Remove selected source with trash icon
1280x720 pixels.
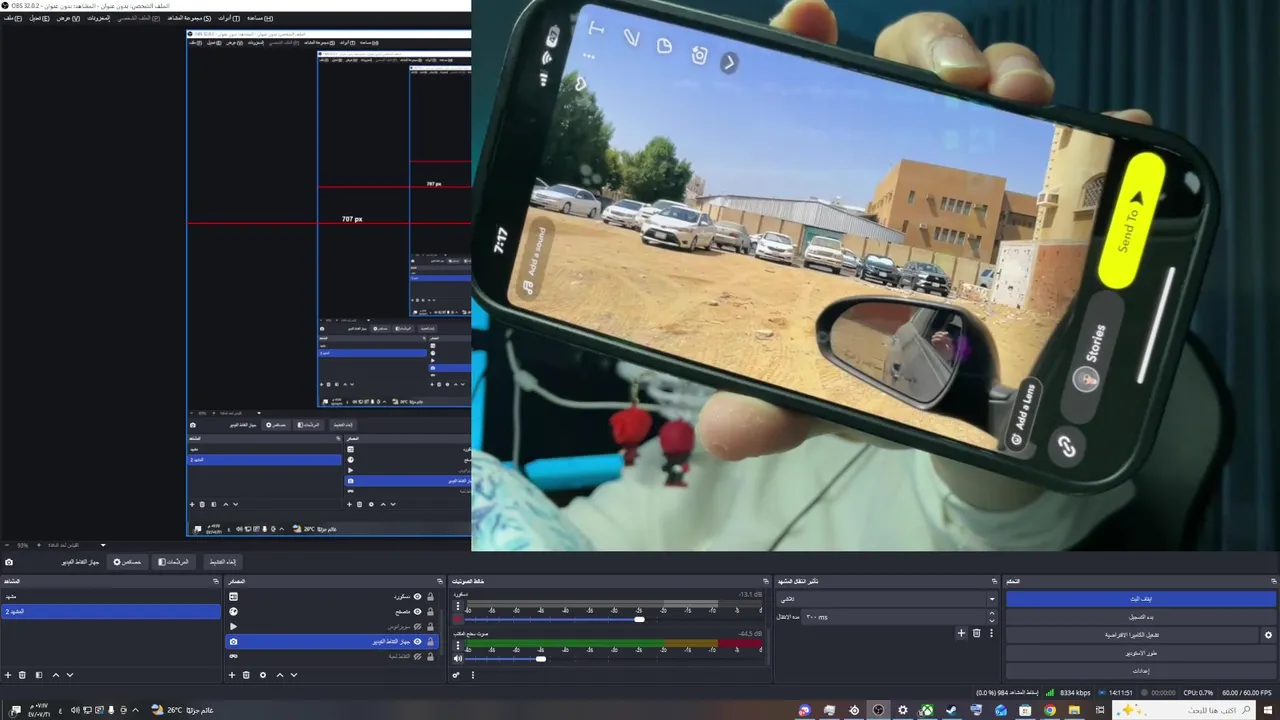[247, 675]
